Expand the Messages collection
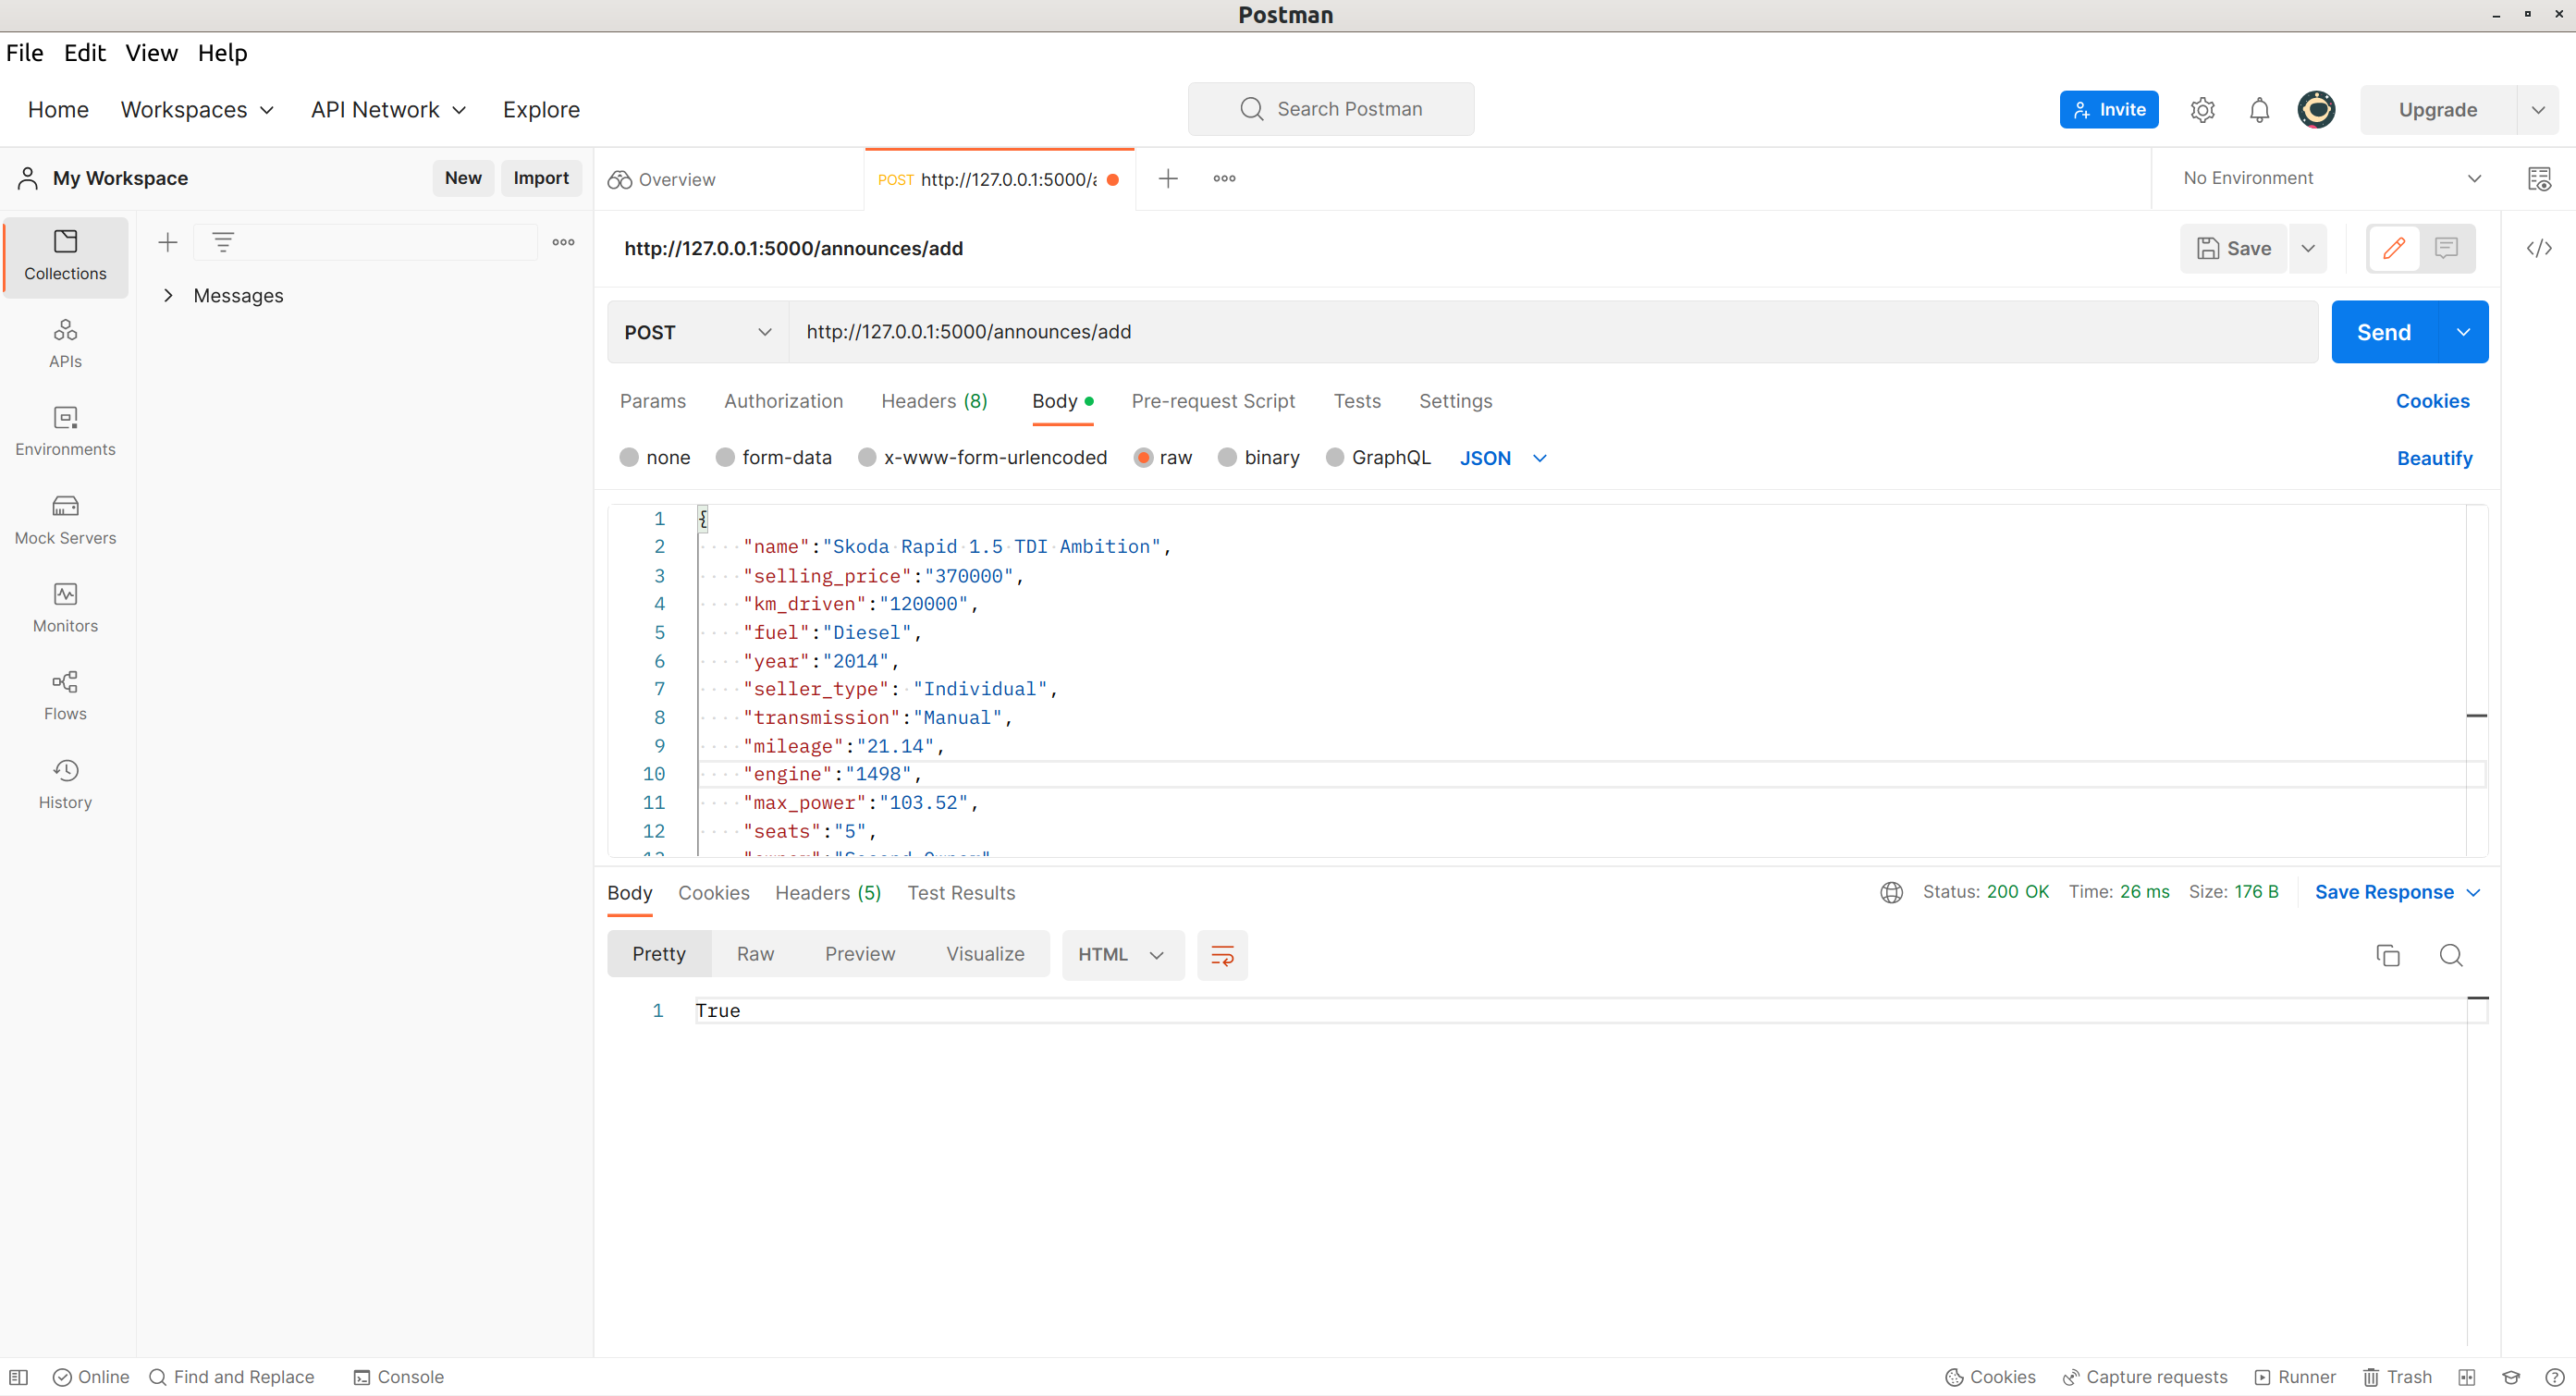The image size is (2576, 1396). click(x=168, y=296)
